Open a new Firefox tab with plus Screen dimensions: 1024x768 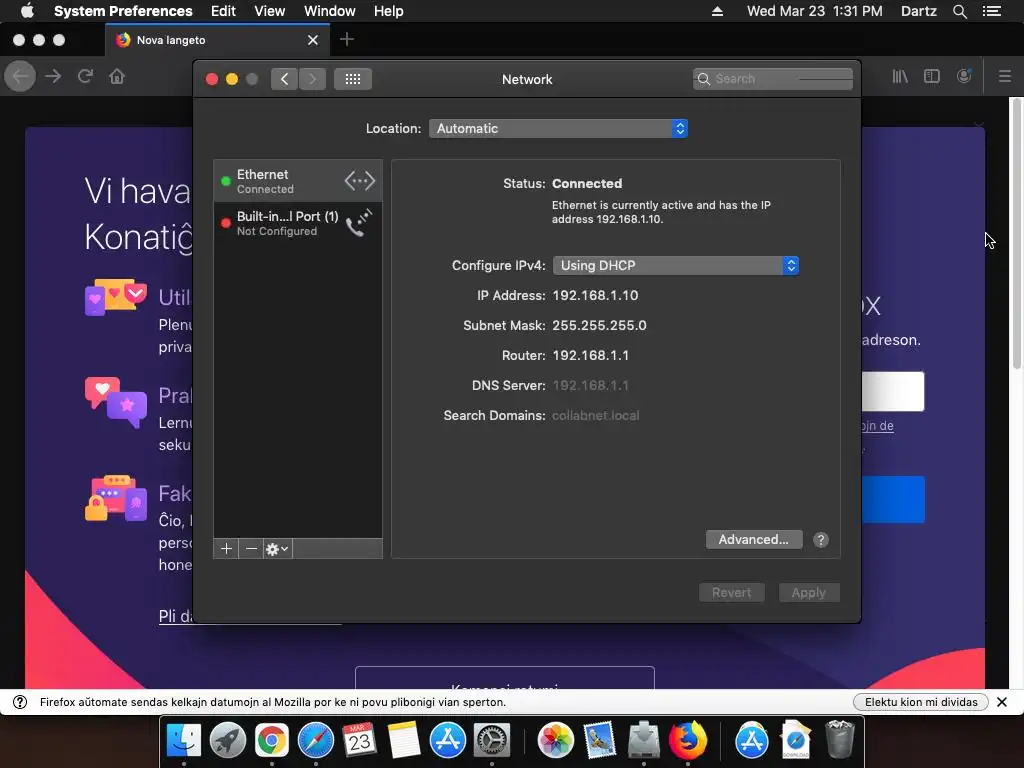[347, 40]
